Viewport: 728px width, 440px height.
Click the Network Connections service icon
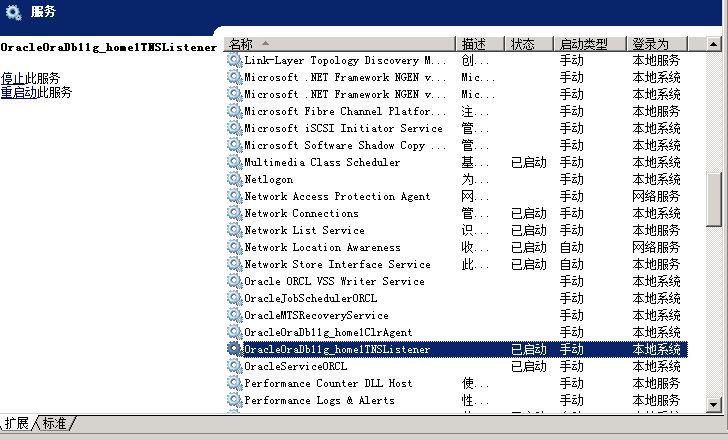235,213
